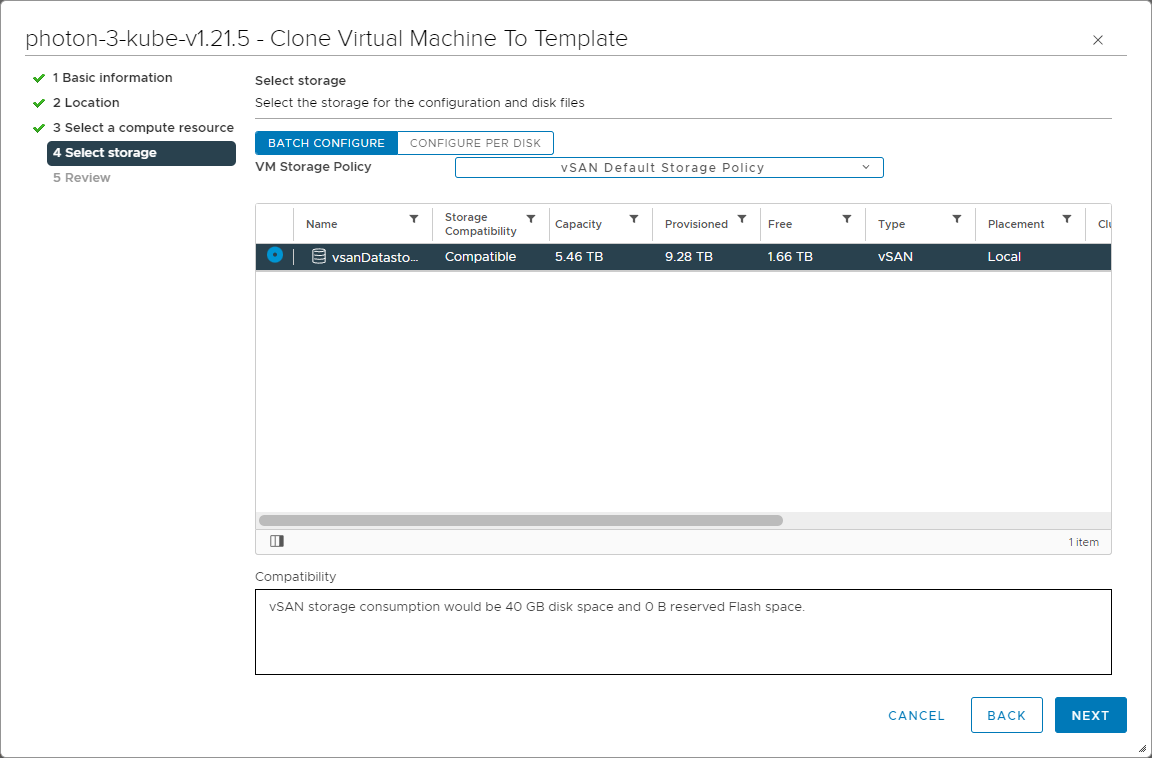The height and width of the screenshot is (758, 1152).
Task: Click the horizontal scrollbar of the datastore table
Action: coord(521,521)
